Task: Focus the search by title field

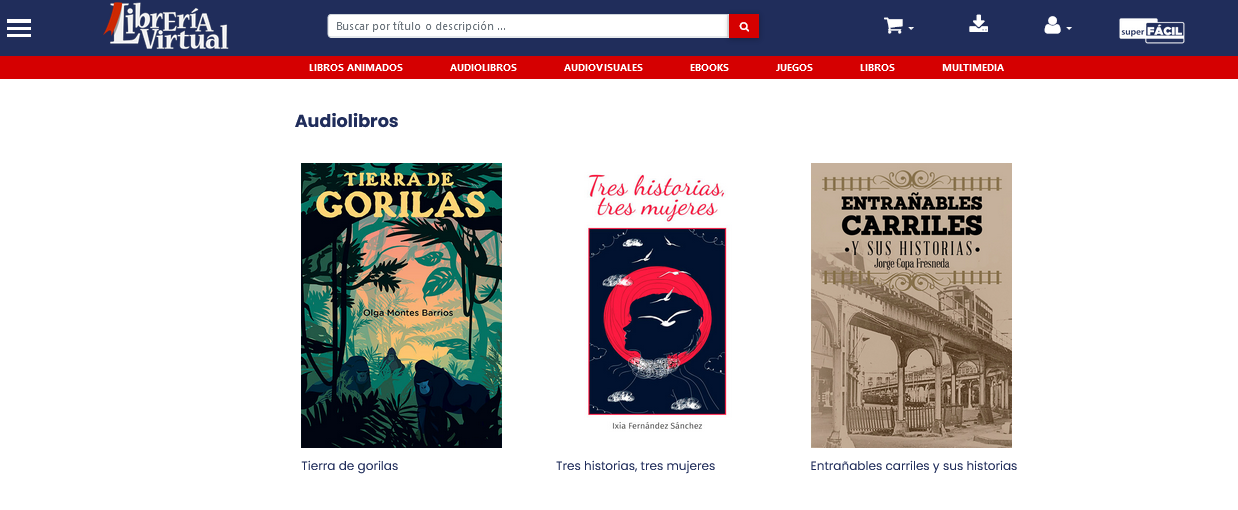Action: point(528,26)
